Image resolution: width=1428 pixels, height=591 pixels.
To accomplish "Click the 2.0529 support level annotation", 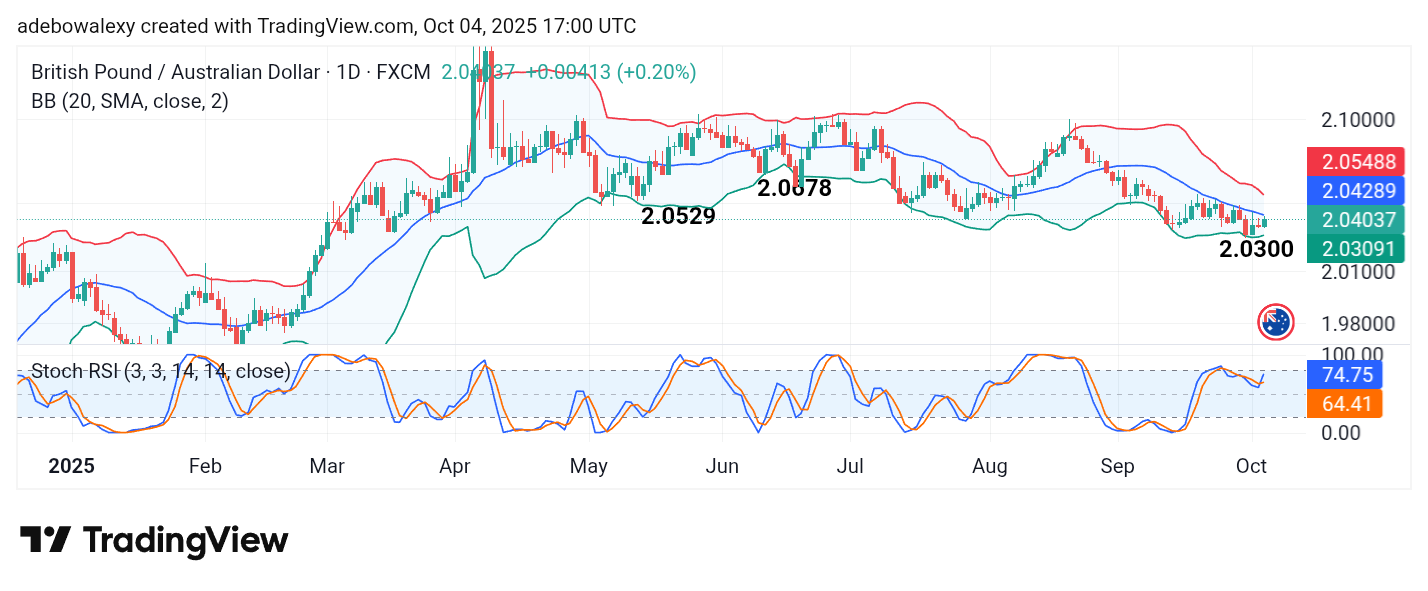I will tap(678, 215).
